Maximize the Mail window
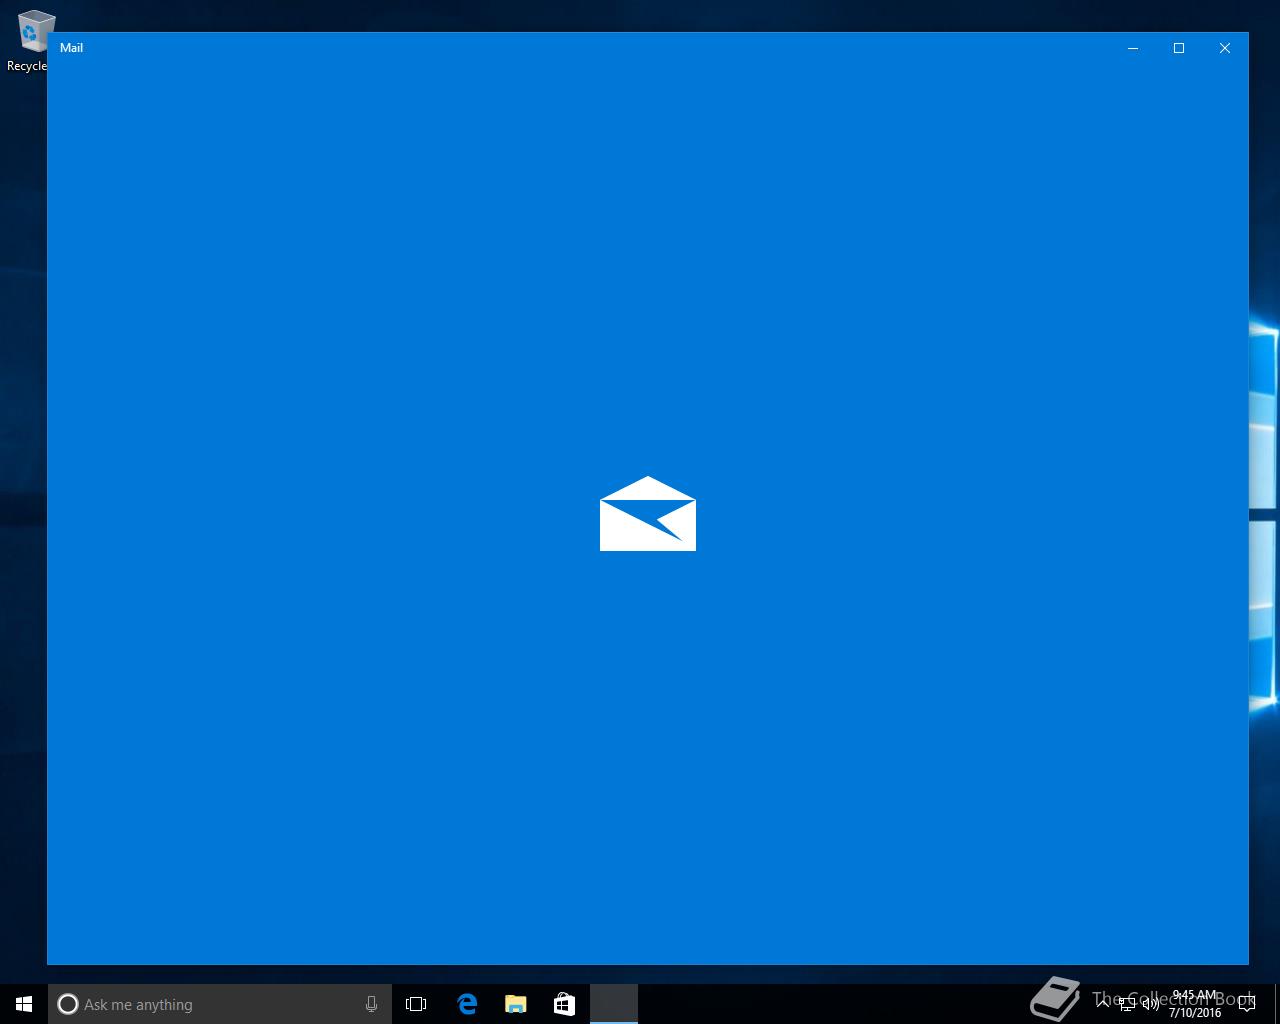The width and height of the screenshot is (1280, 1024). coord(1179,48)
